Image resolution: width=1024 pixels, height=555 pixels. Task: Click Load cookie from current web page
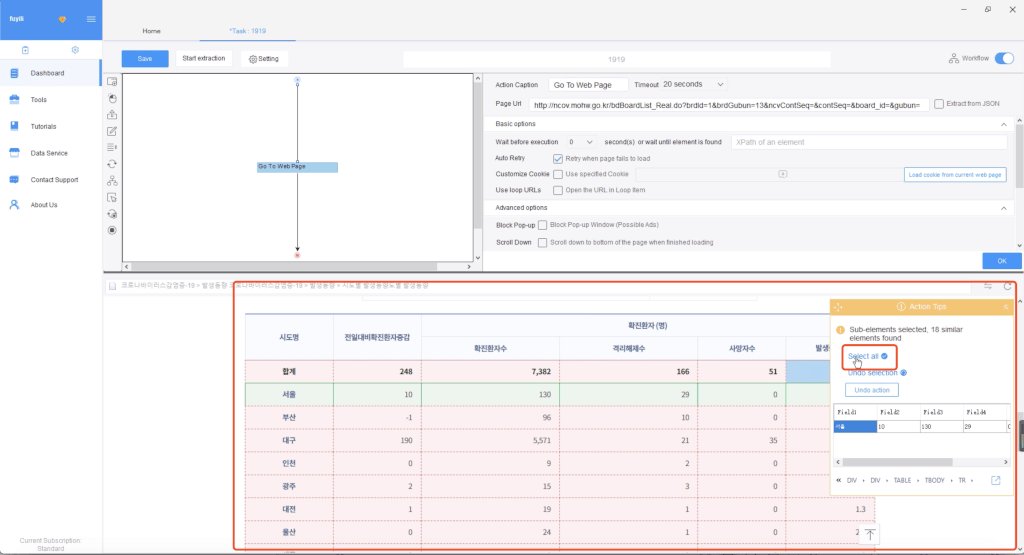(x=955, y=175)
